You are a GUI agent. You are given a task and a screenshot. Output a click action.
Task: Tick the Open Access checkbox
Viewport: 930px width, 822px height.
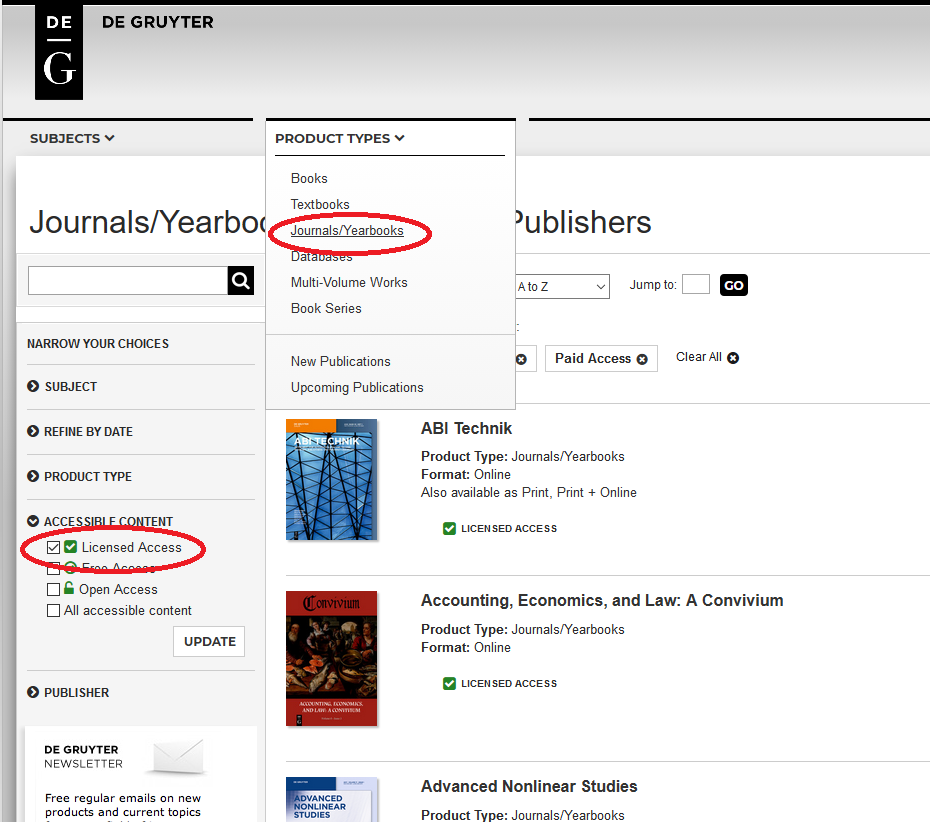(53, 589)
